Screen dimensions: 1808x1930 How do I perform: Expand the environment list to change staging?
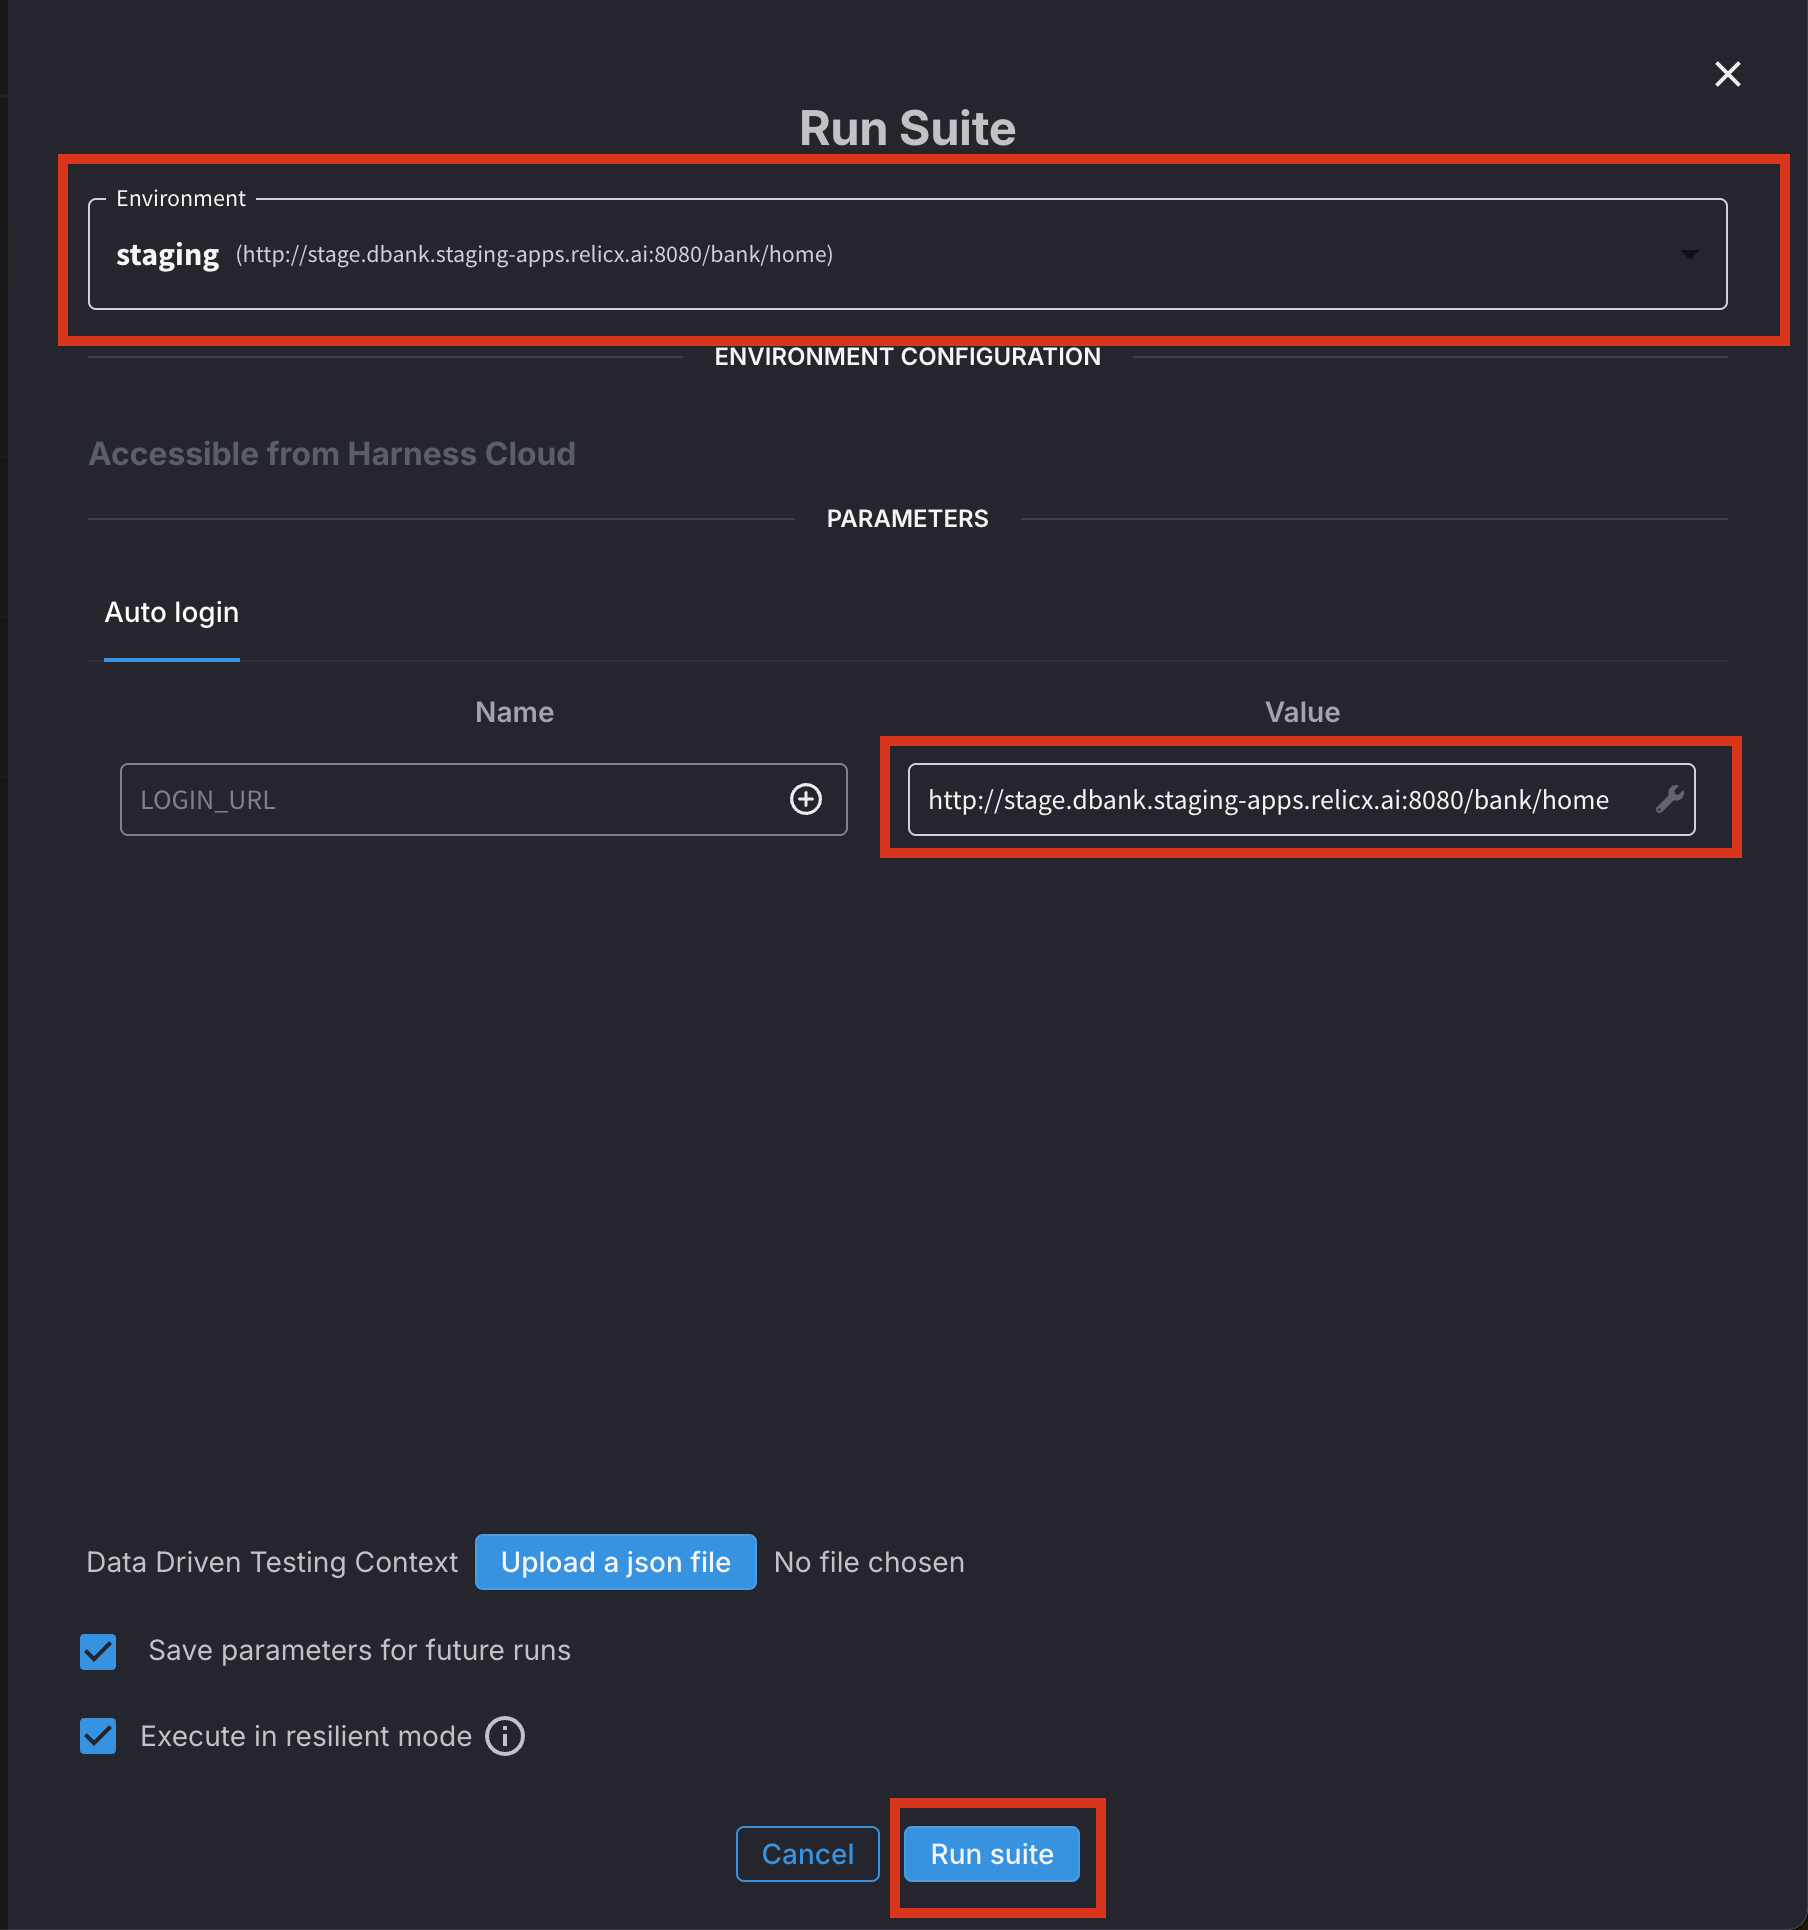1690,255
